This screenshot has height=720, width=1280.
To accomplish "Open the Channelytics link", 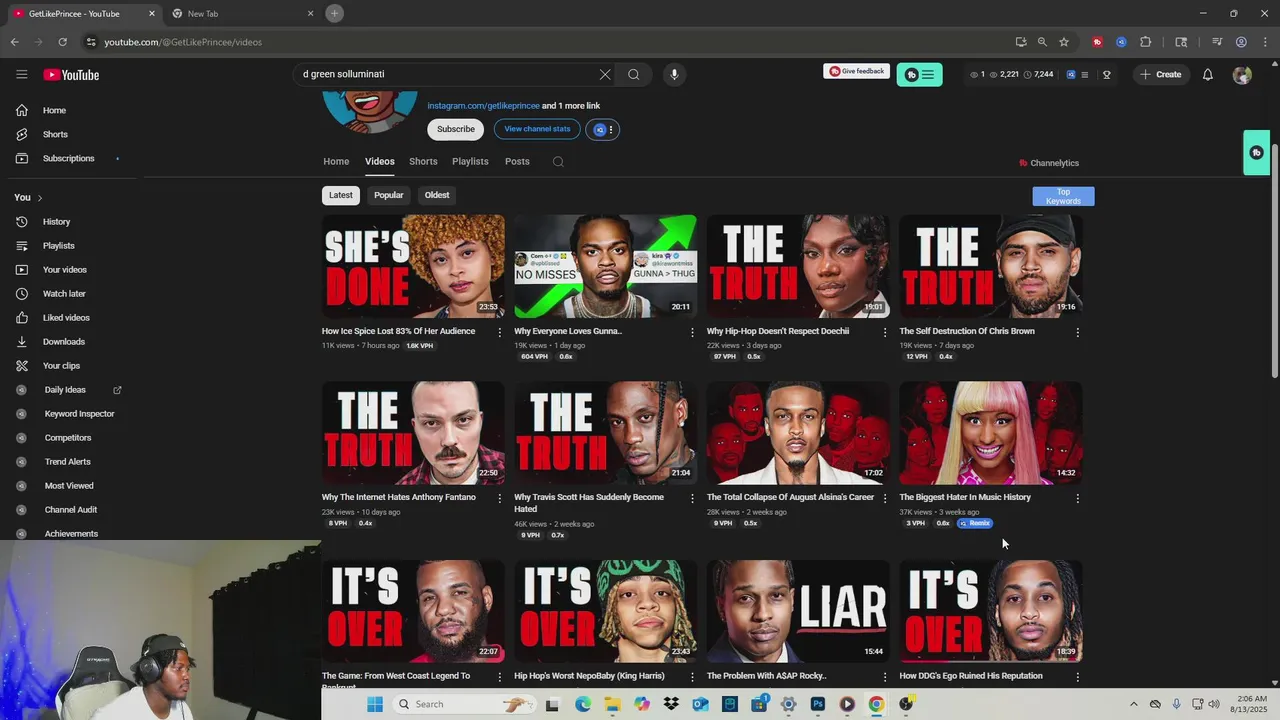I will pos(1049,163).
